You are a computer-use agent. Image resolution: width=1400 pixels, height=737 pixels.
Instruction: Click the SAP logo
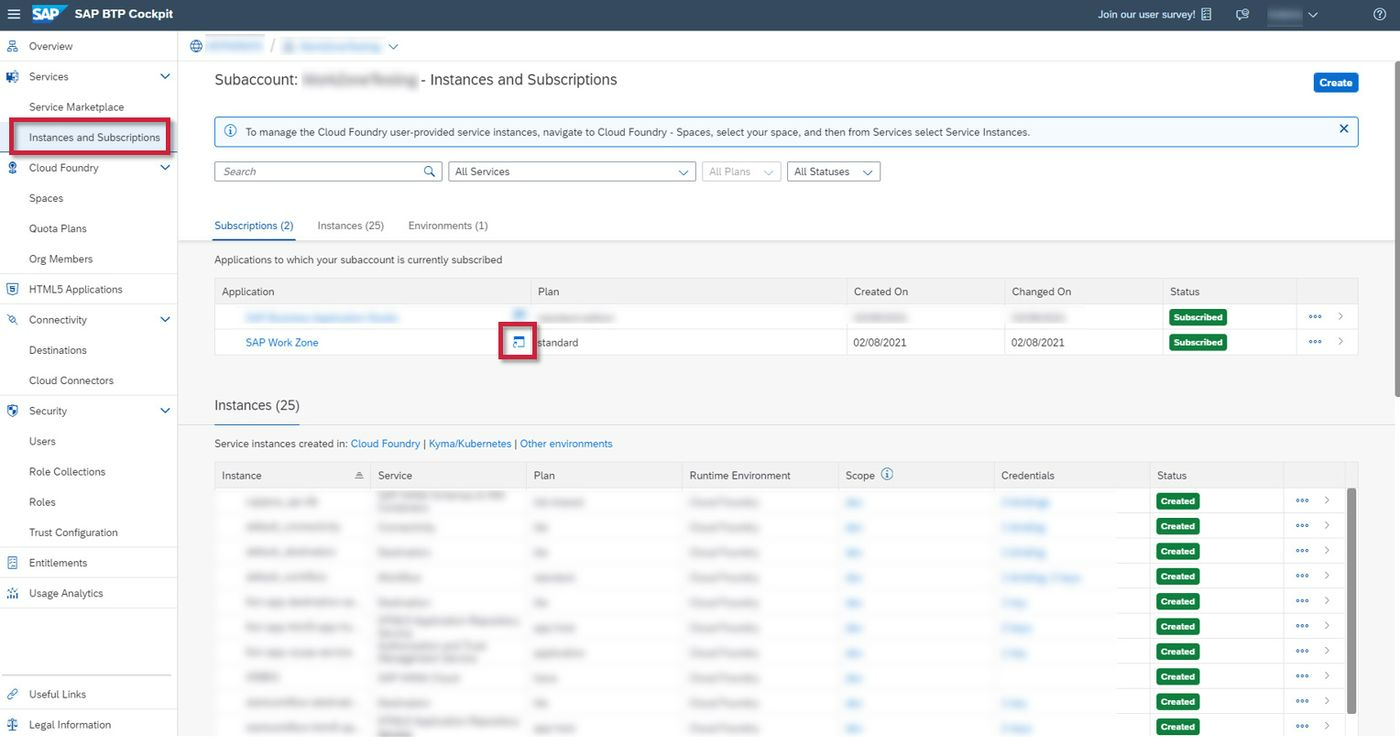tap(49, 14)
